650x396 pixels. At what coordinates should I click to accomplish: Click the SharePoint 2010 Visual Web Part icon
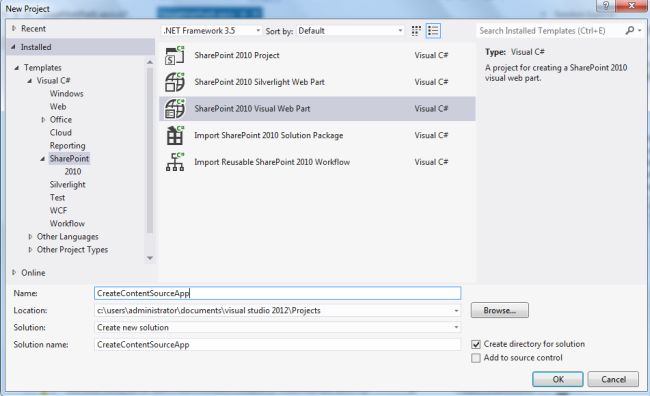(175, 109)
